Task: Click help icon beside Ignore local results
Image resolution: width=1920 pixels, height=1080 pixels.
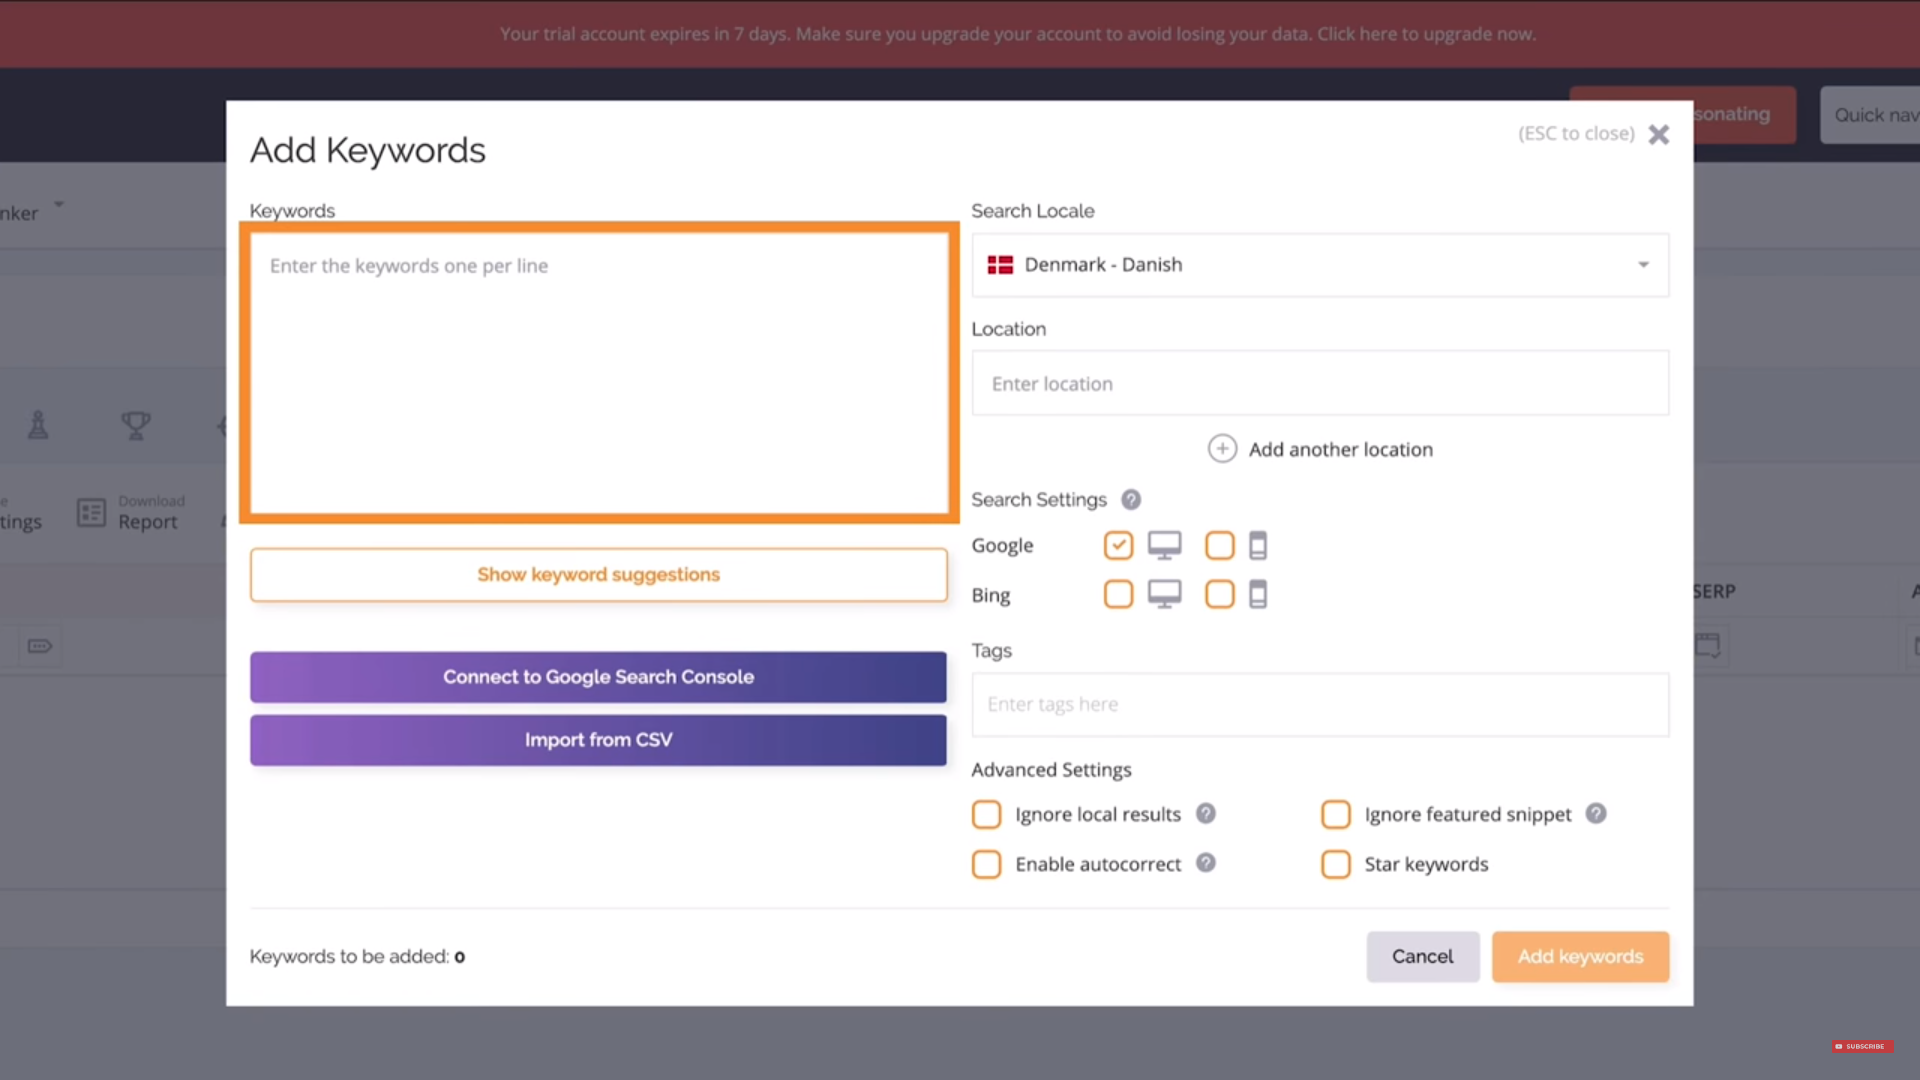Action: pyautogui.click(x=1206, y=813)
